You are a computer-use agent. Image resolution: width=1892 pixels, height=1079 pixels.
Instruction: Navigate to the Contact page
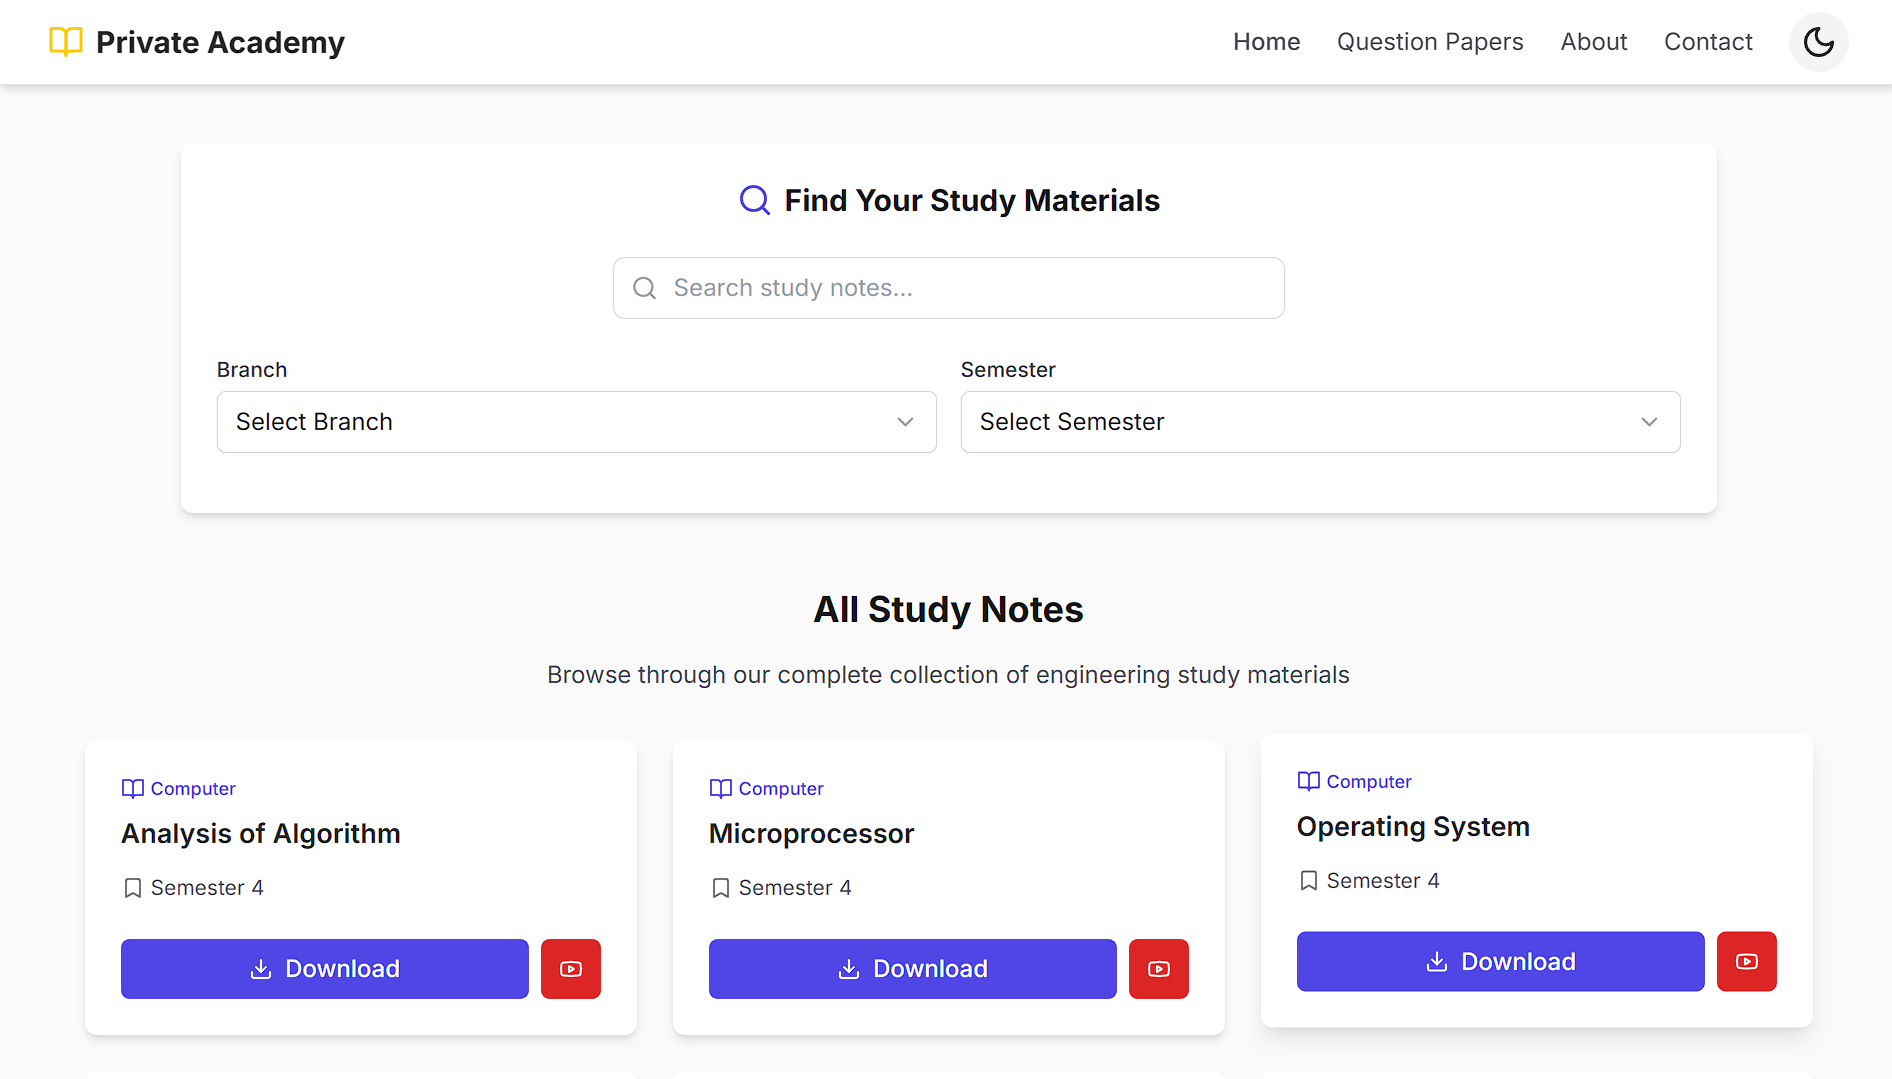(x=1707, y=42)
